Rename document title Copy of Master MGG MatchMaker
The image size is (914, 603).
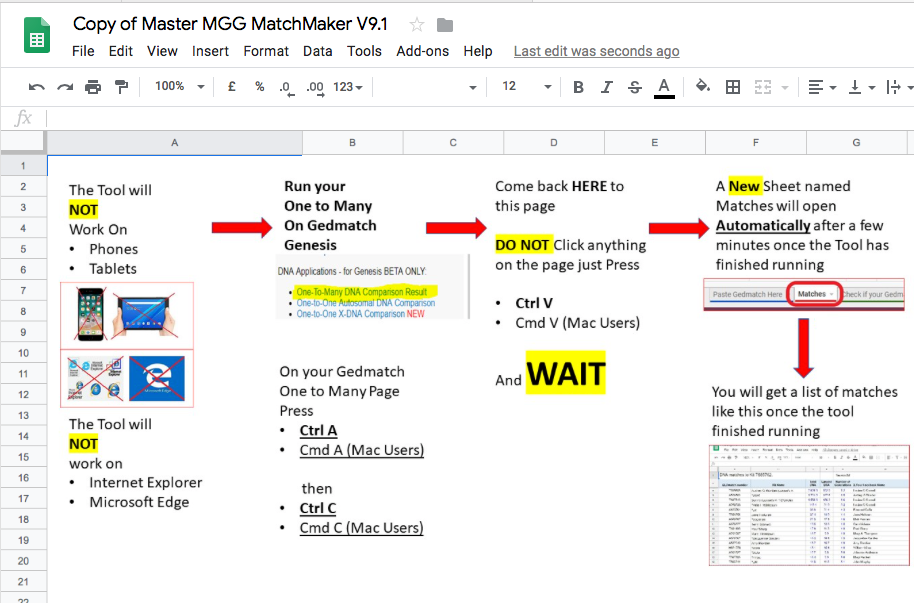point(230,24)
